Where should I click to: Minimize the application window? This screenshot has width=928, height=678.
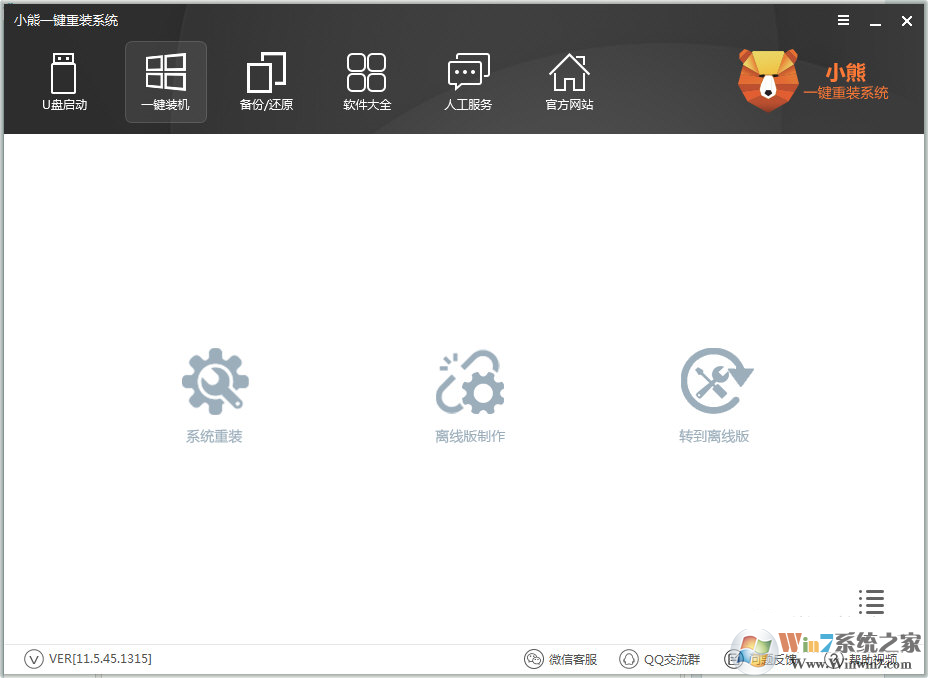(x=875, y=20)
